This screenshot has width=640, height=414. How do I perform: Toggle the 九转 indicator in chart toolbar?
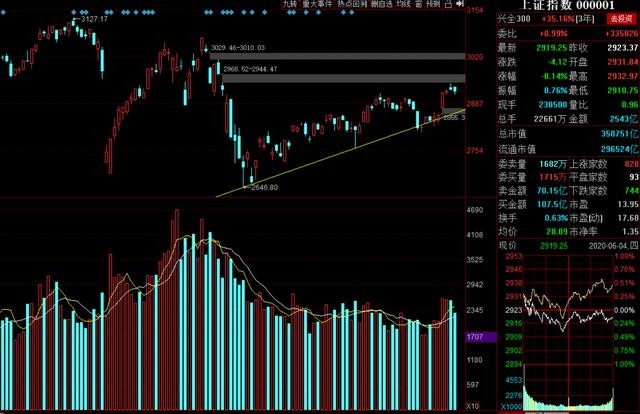[x=290, y=4]
